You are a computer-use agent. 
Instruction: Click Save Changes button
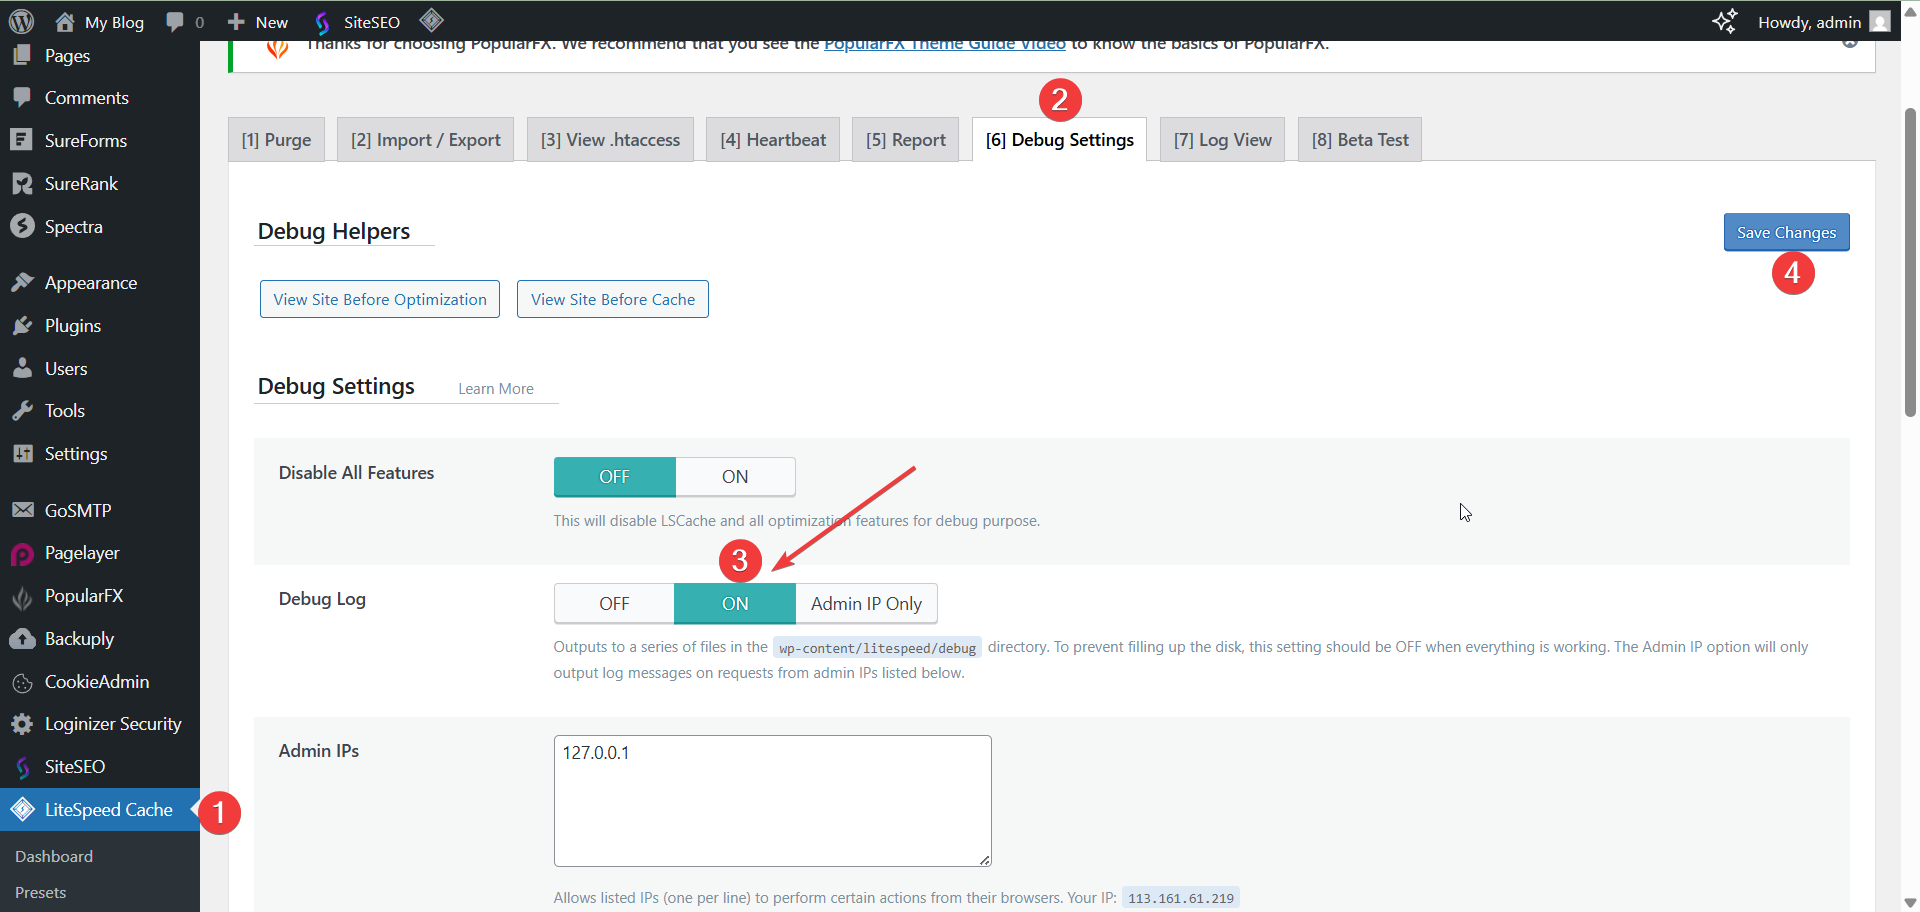(x=1786, y=232)
